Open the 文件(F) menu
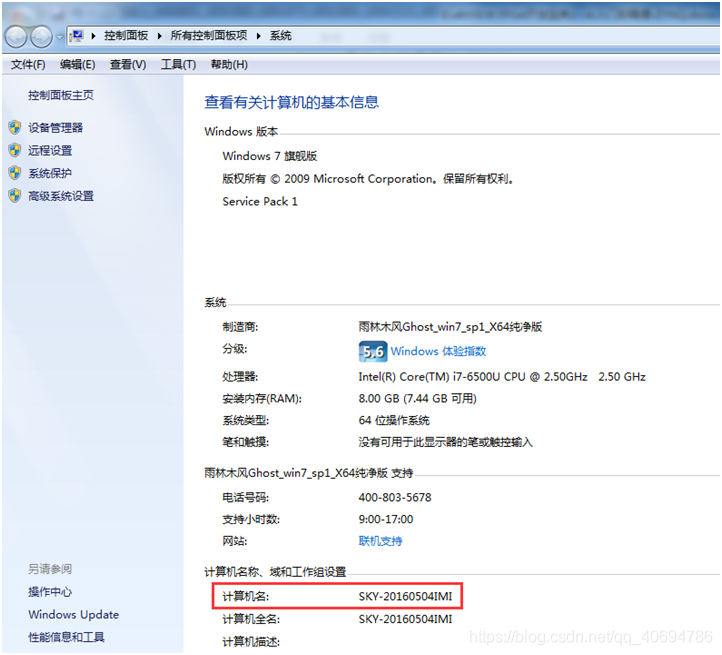 pyautogui.click(x=28, y=64)
